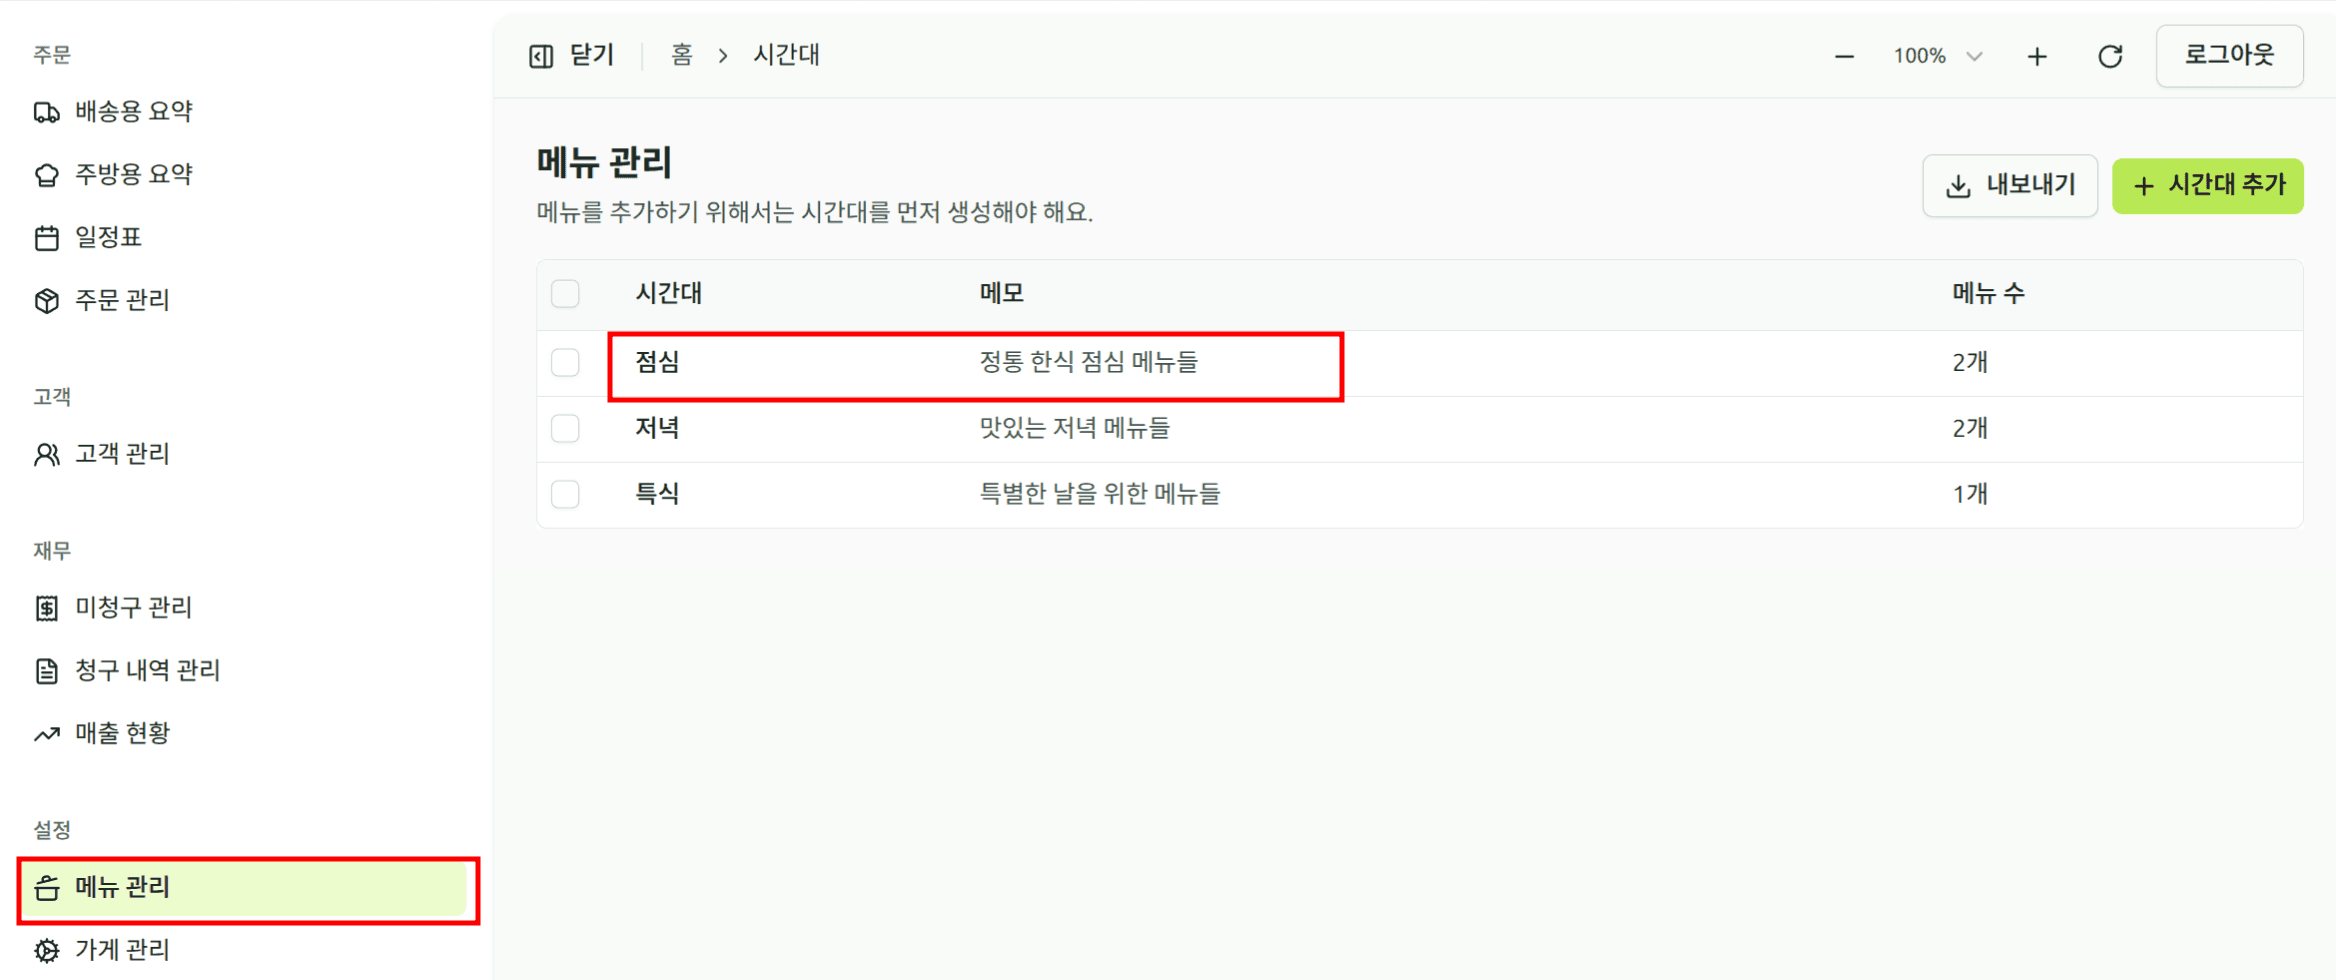Open 주방용 요약 chef hat item

[113, 174]
